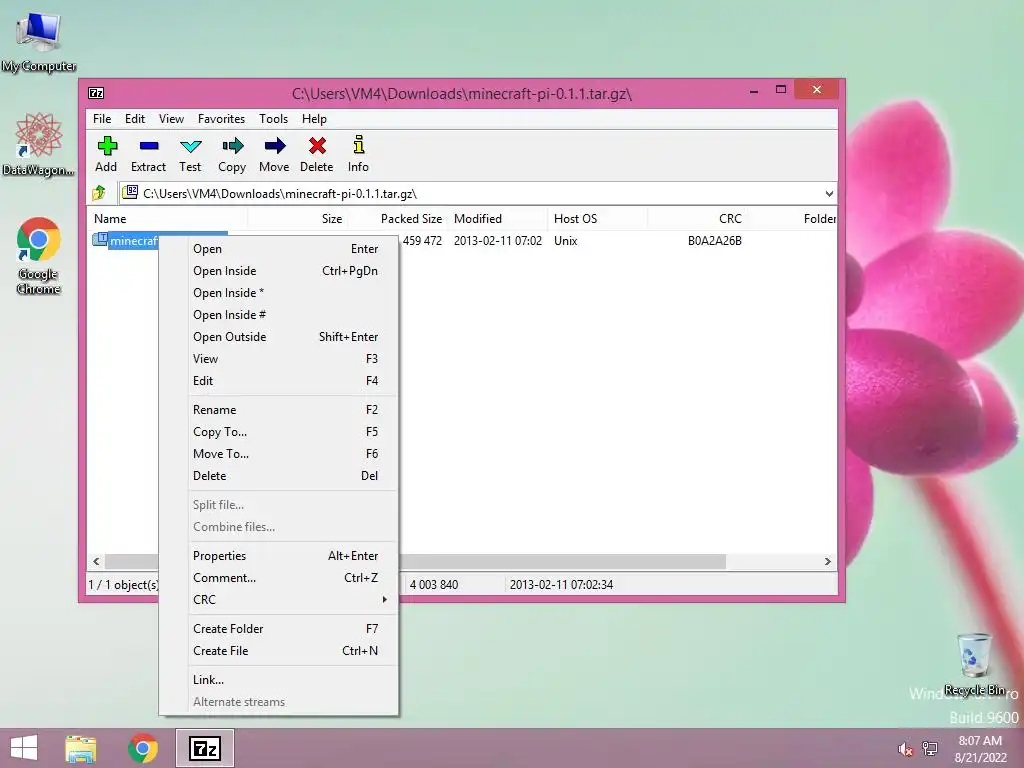The height and width of the screenshot is (768, 1024).
Task: Select Comment... in context menu
Action: tap(292, 578)
